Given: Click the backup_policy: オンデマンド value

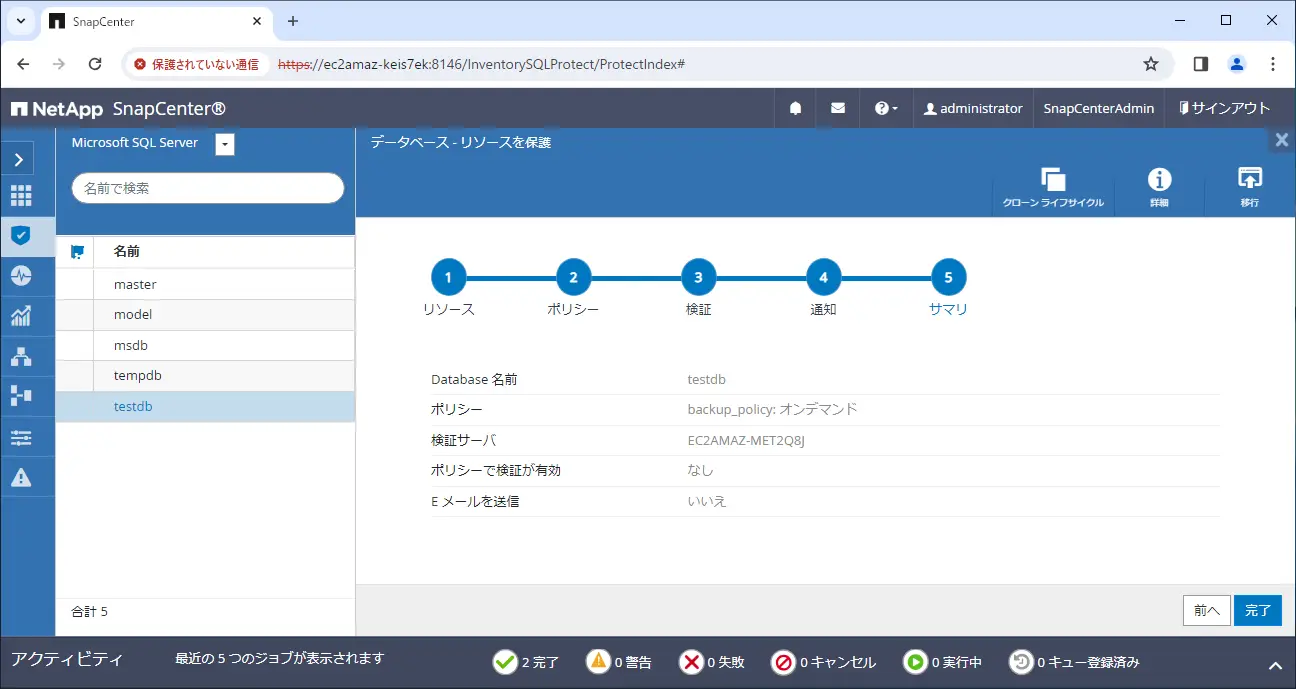Looking at the screenshot, I should (x=773, y=409).
